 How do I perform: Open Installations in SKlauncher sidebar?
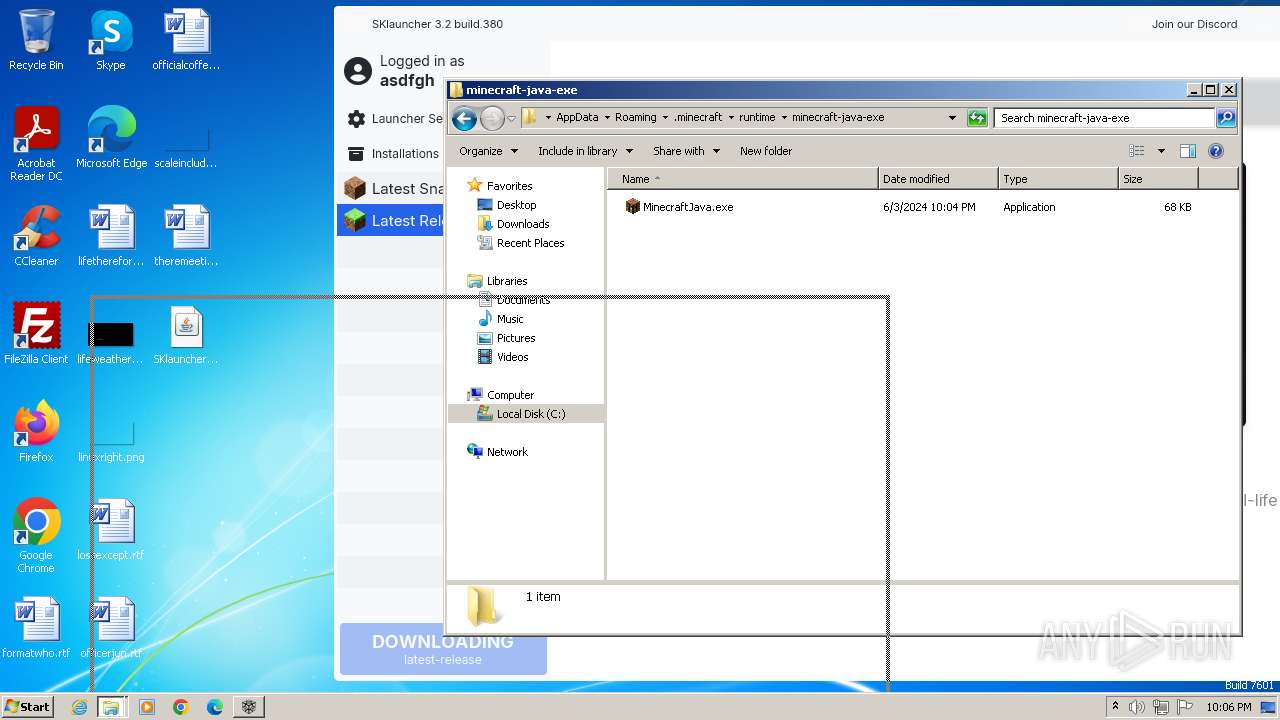393,154
